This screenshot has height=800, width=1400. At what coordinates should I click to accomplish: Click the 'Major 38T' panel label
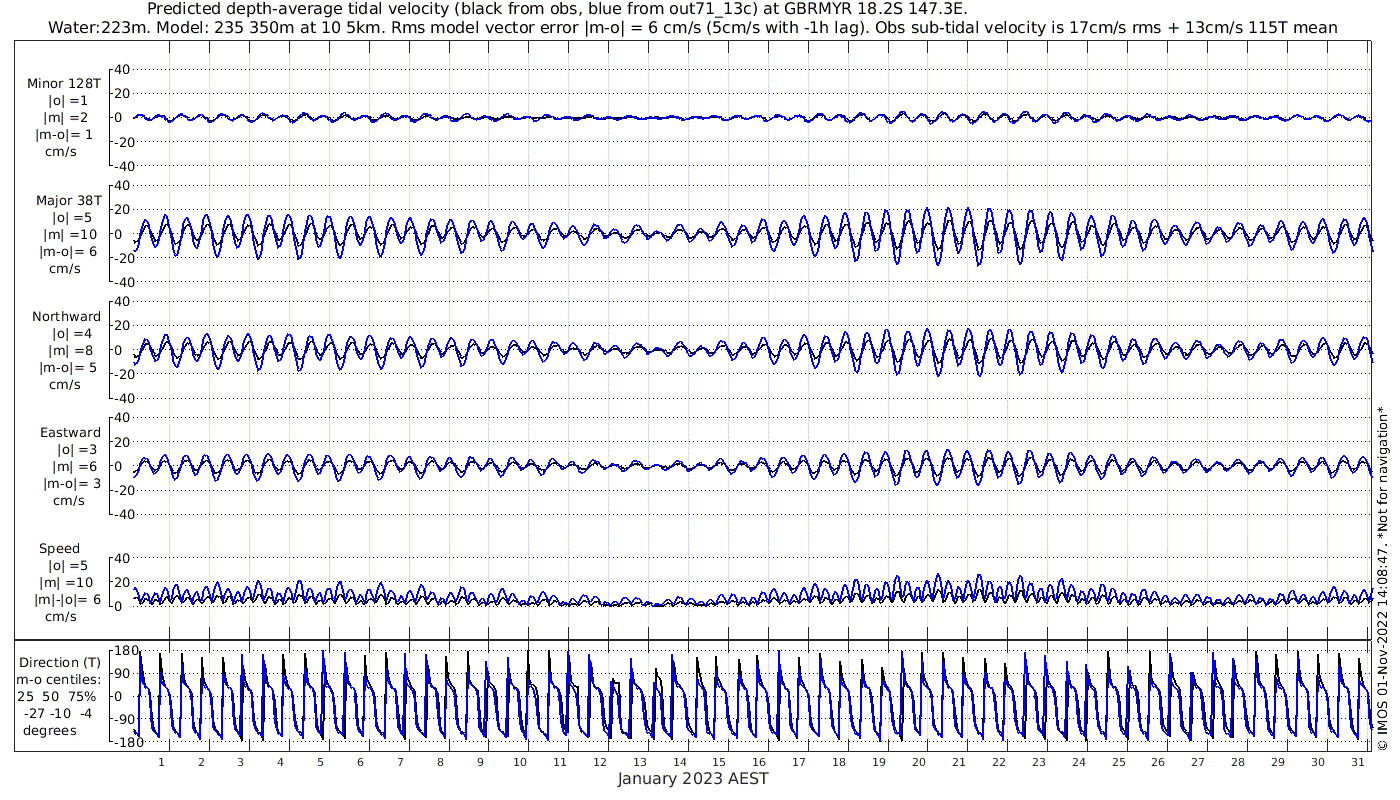(x=67, y=200)
